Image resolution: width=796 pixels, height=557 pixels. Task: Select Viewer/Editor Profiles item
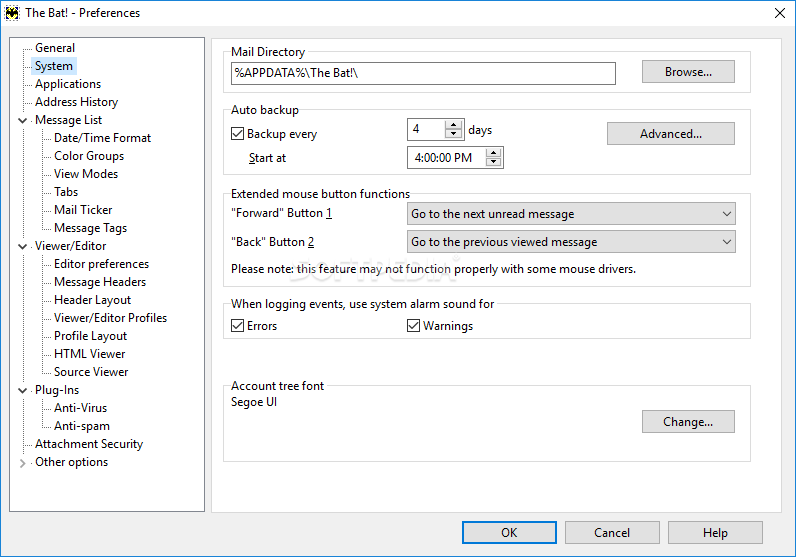(111, 318)
